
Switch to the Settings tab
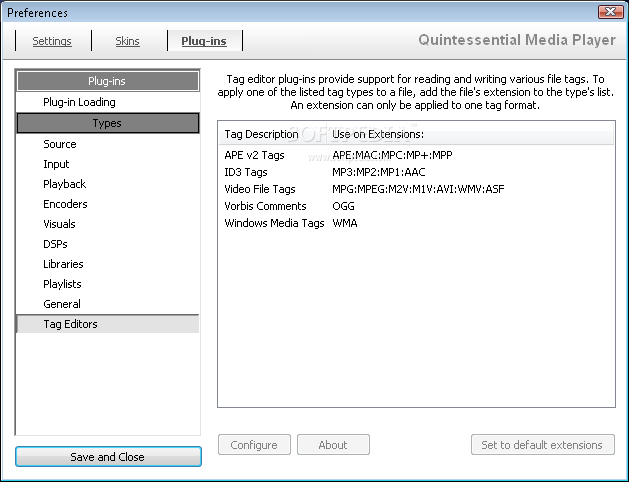52,41
